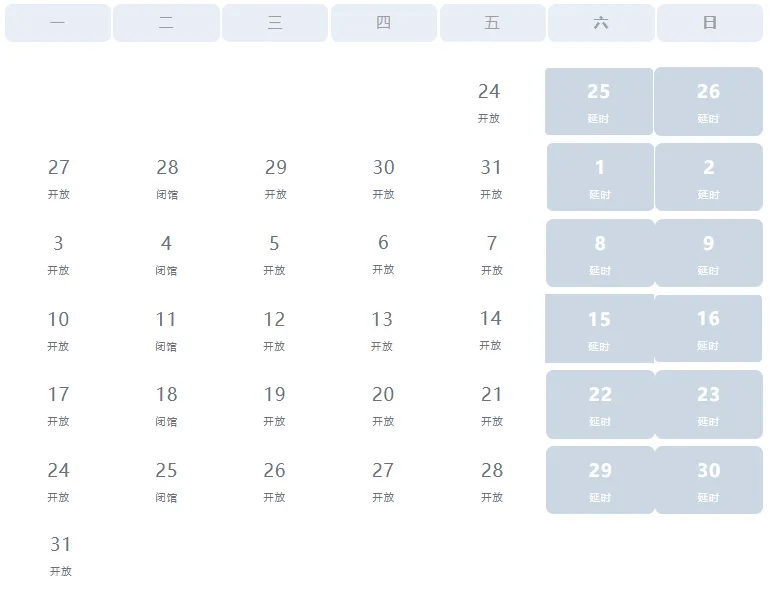Select date 6 marked 开放
This screenshot has width=769, height=605.
click(x=383, y=253)
